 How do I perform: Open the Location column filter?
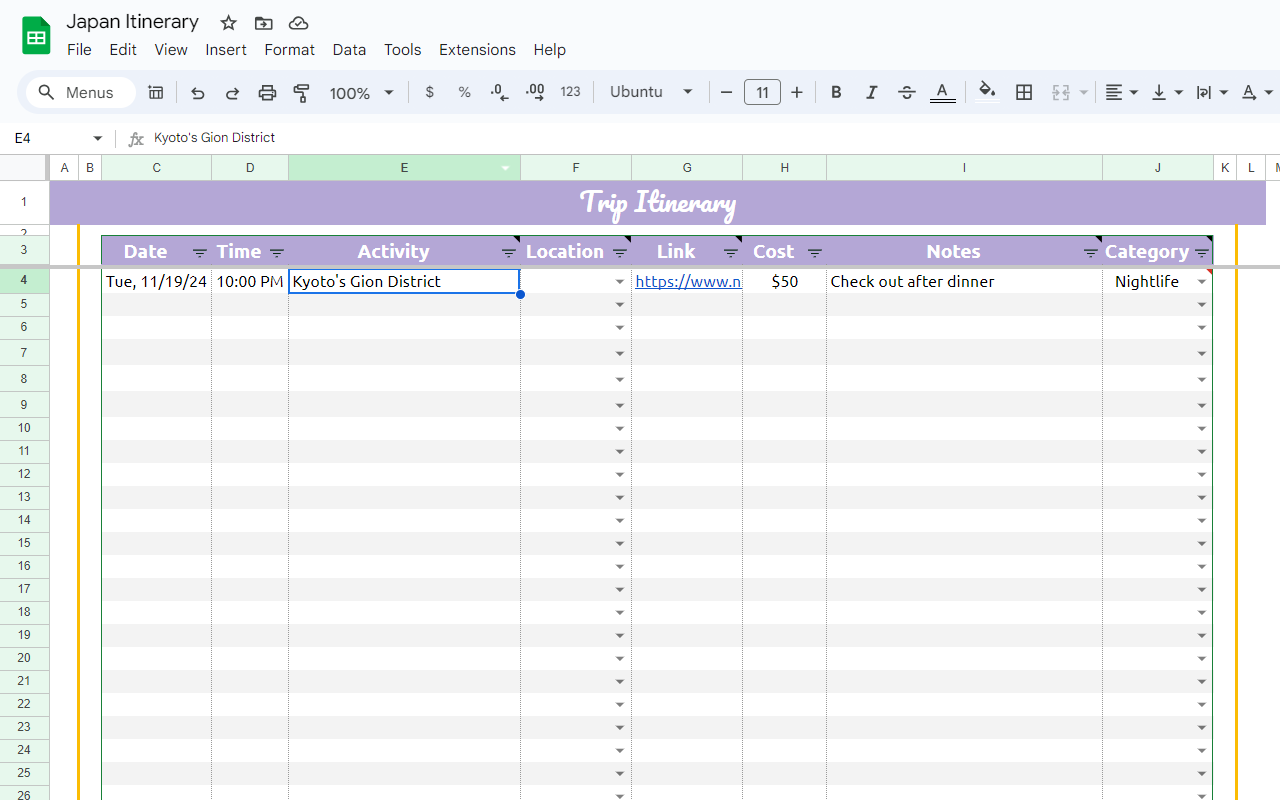[619, 253]
